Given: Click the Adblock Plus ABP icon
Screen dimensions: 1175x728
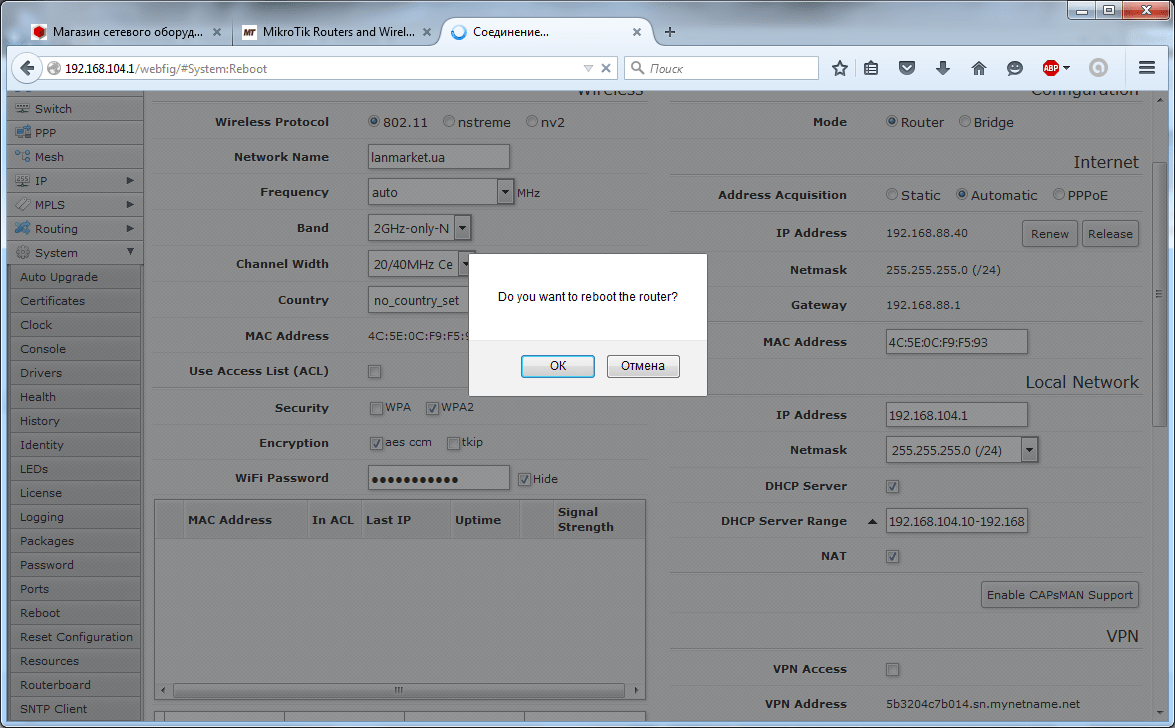Looking at the screenshot, I should 1051,68.
